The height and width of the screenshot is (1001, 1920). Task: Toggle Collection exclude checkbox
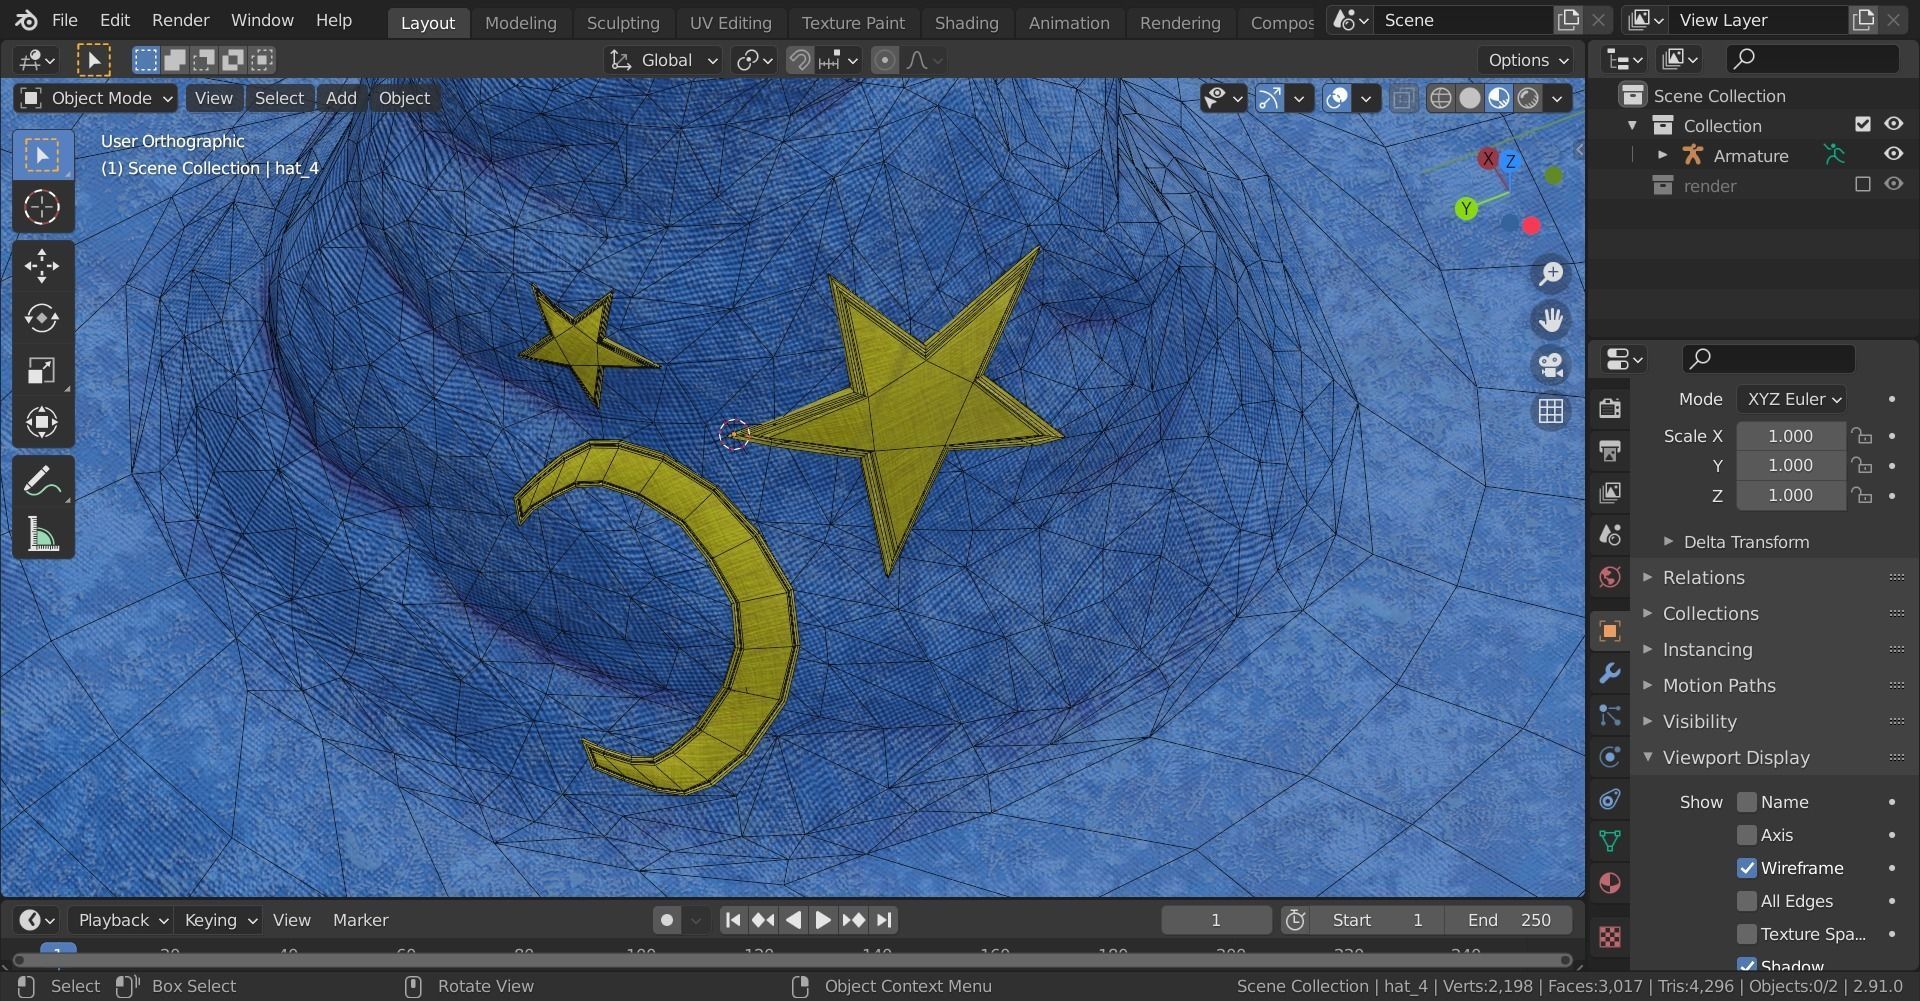click(x=1862, y=124)
